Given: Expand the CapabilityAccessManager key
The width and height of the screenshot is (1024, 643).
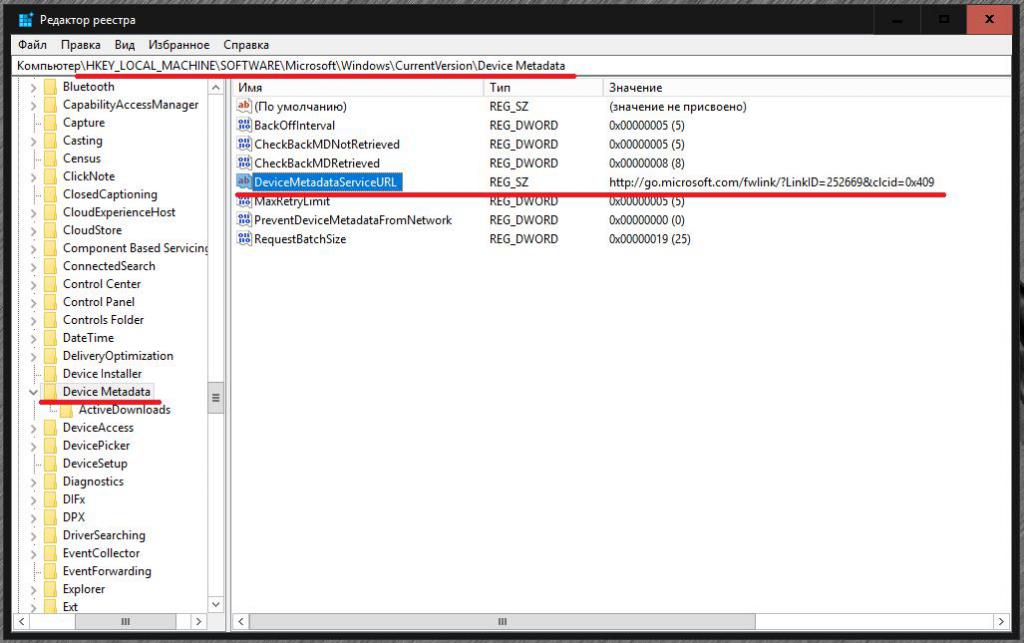Looking at the screenshot, I should pyautogui.click(x=33, y=104).
